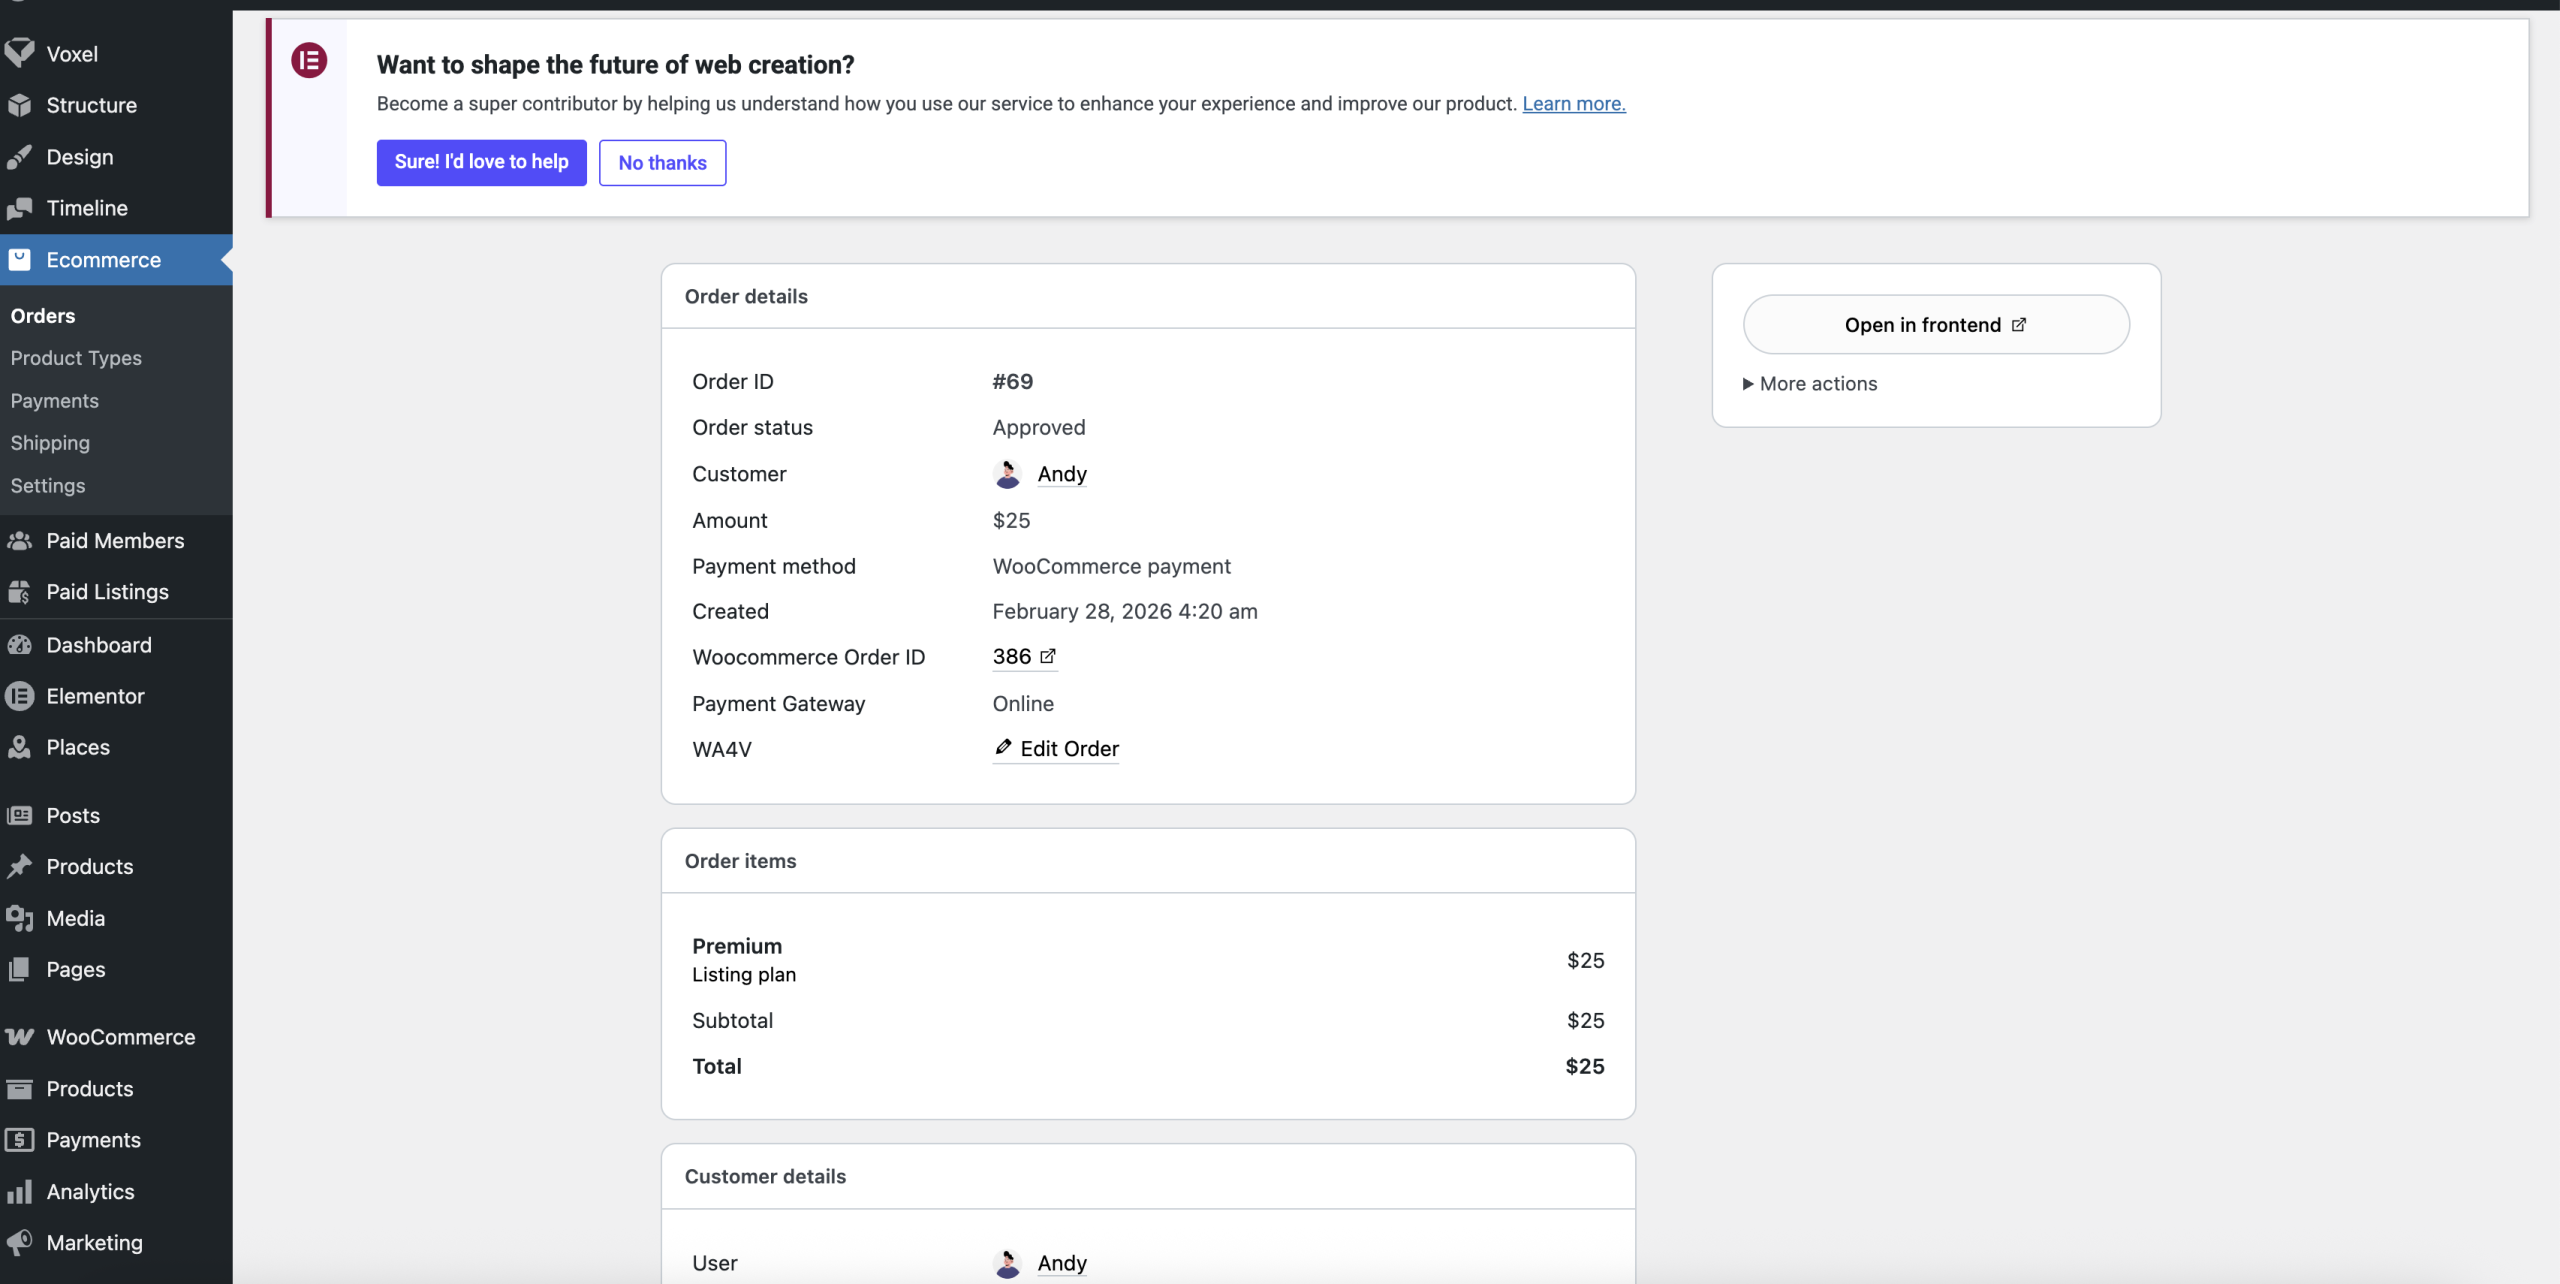Click the Elementor circle icon in sidebar

(x=19, y=696)
